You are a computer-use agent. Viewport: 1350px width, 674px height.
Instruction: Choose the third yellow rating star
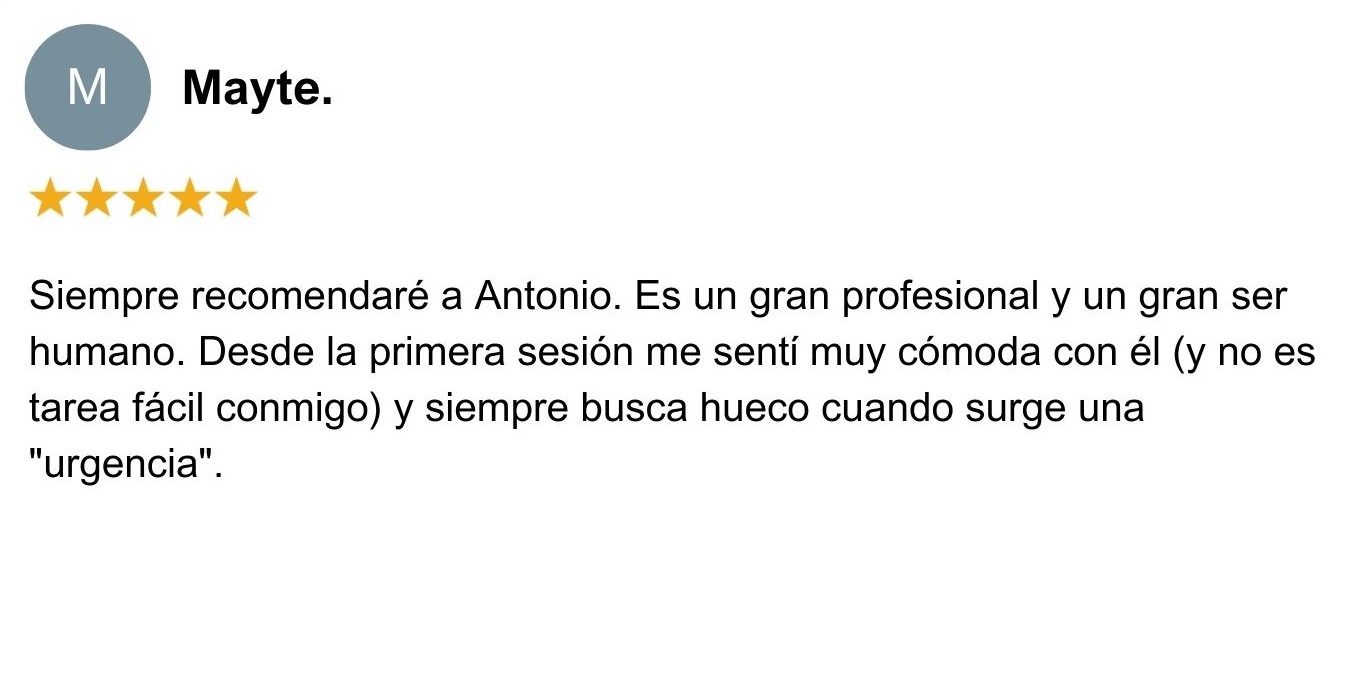pyautogui.click(x=143, y=199)
